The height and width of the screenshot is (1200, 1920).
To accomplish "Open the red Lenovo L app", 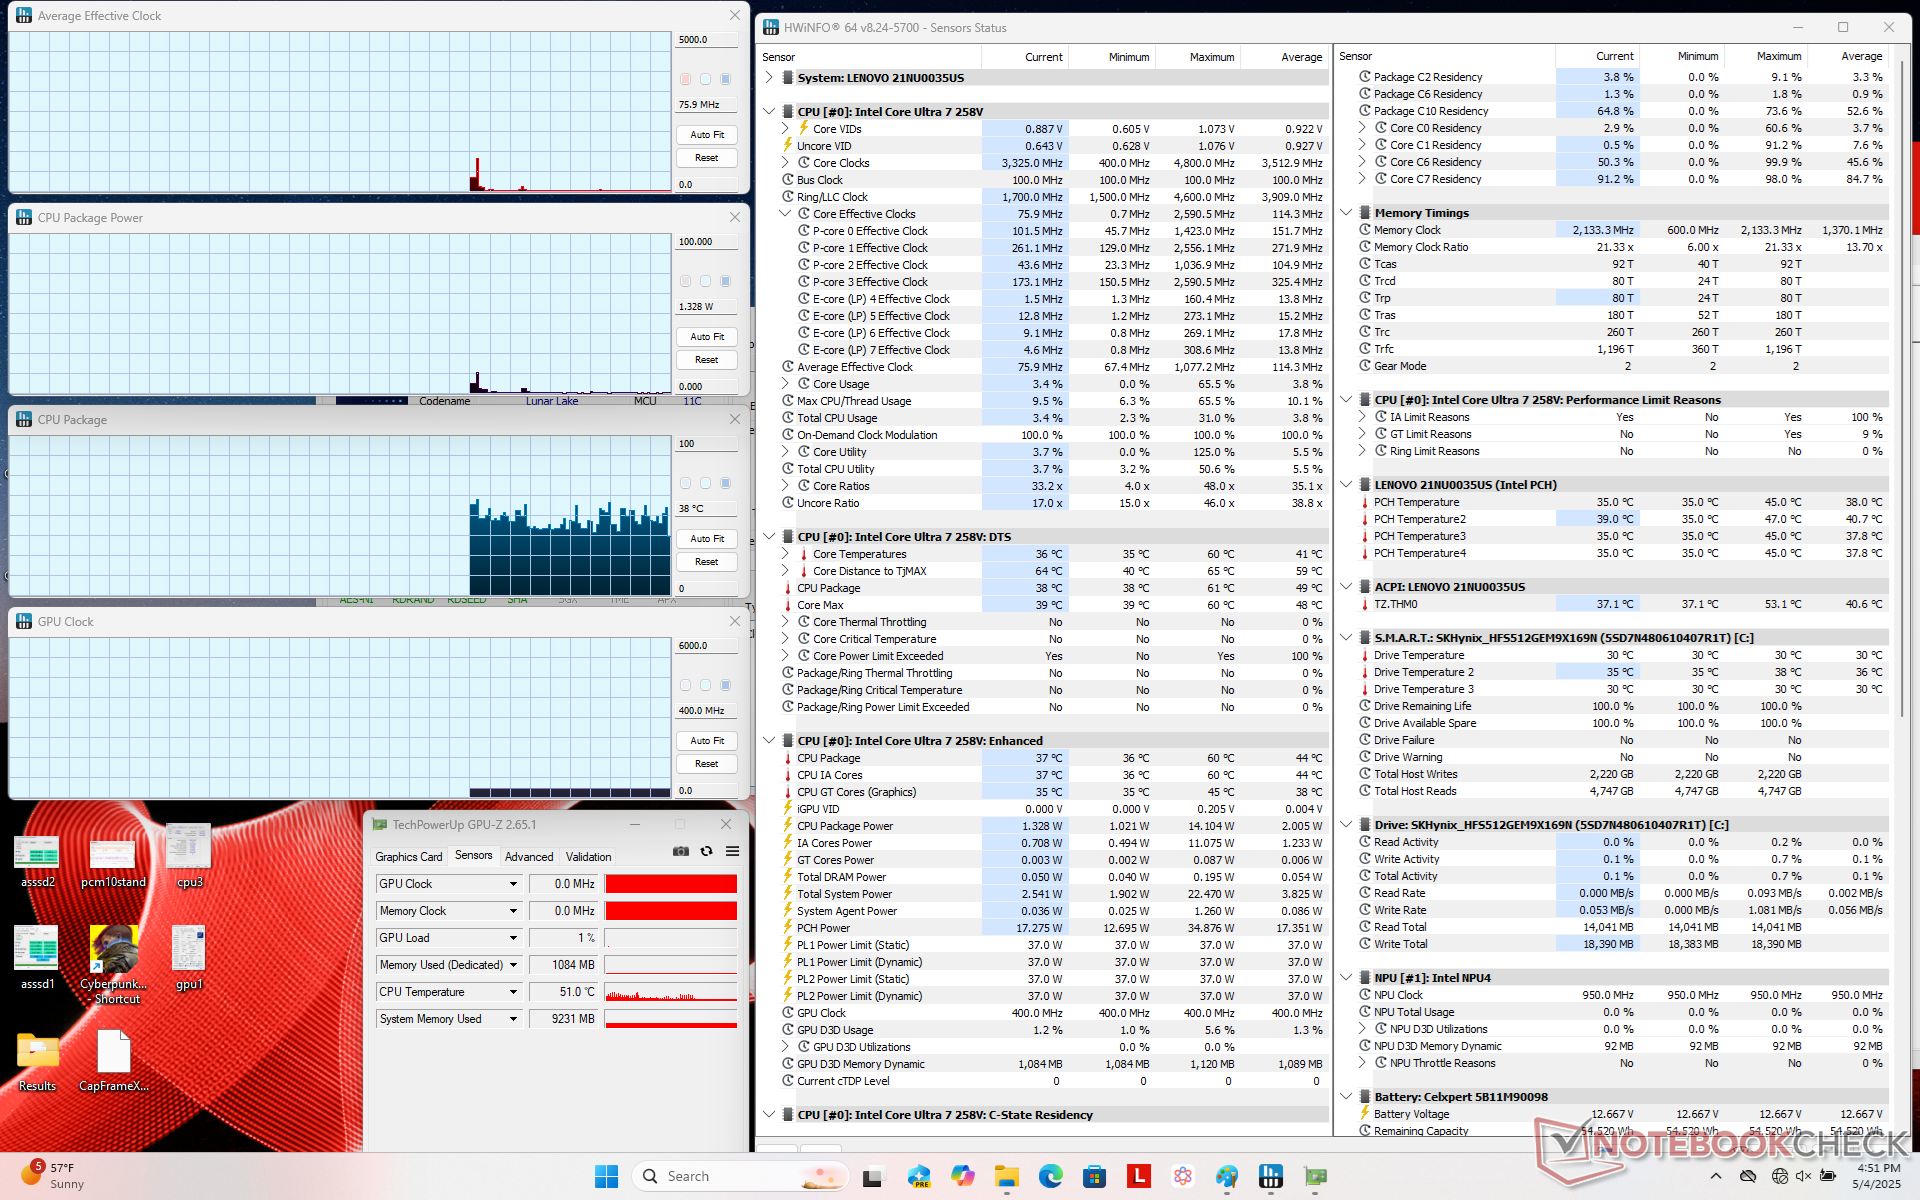I will click(x=1139, y=1176).
